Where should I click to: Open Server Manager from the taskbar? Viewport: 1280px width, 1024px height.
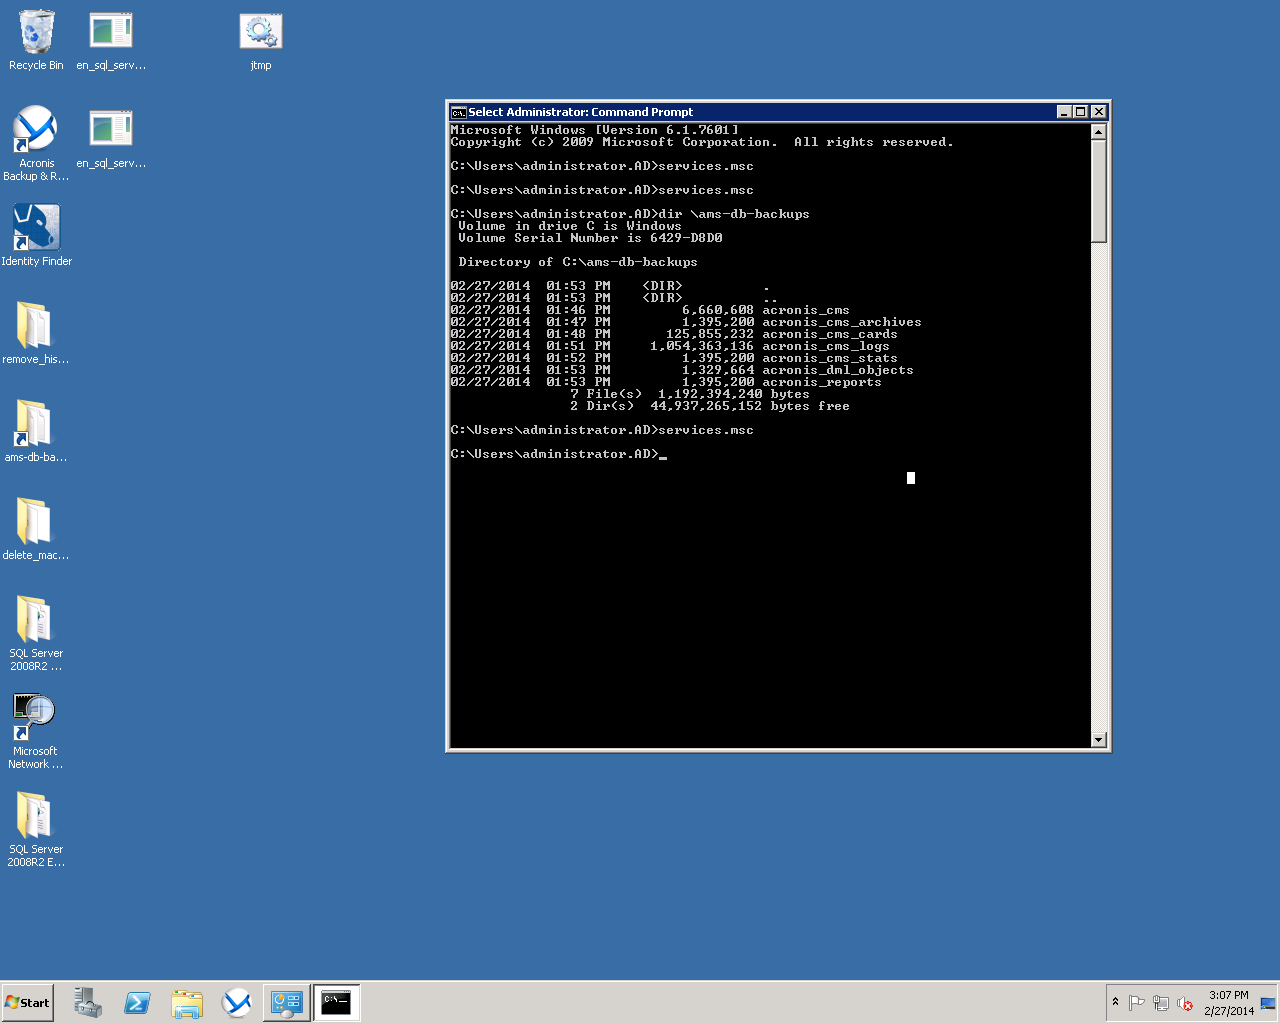click(88, 1003)
